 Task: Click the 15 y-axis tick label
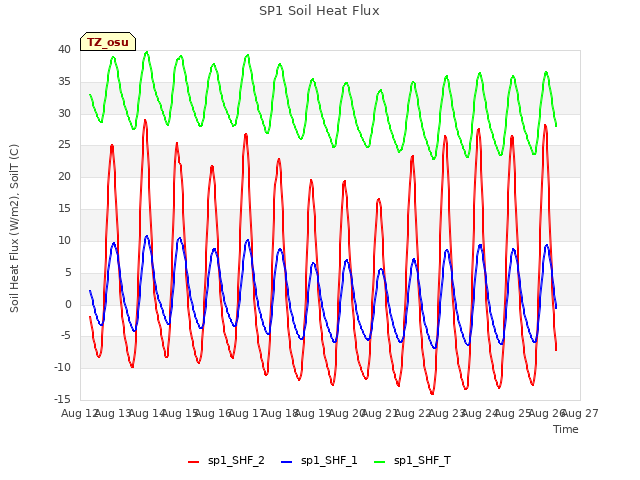(x=64, y=209)
